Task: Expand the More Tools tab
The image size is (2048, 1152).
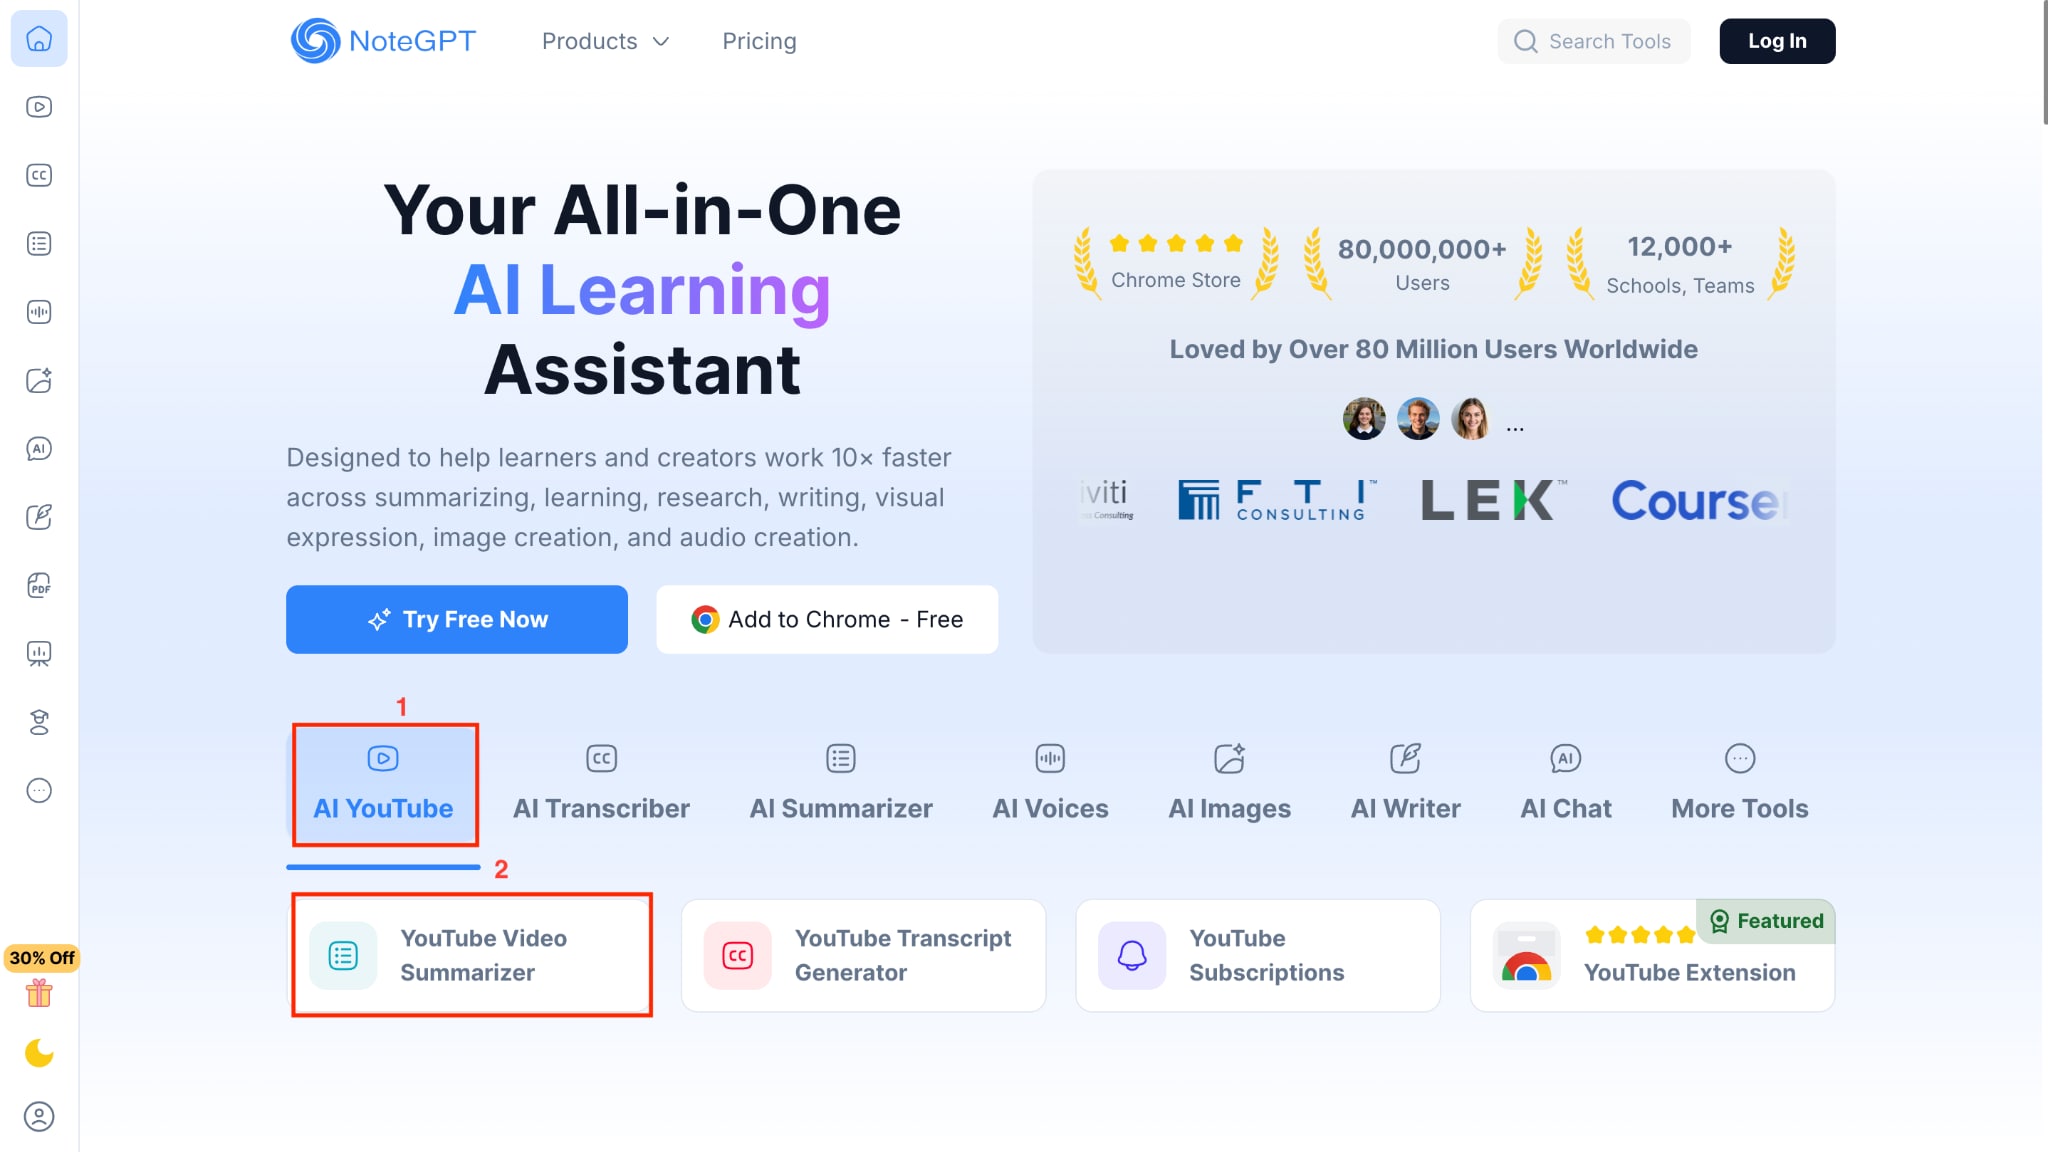Action: pyautogui.click(x=1739, y=783)
